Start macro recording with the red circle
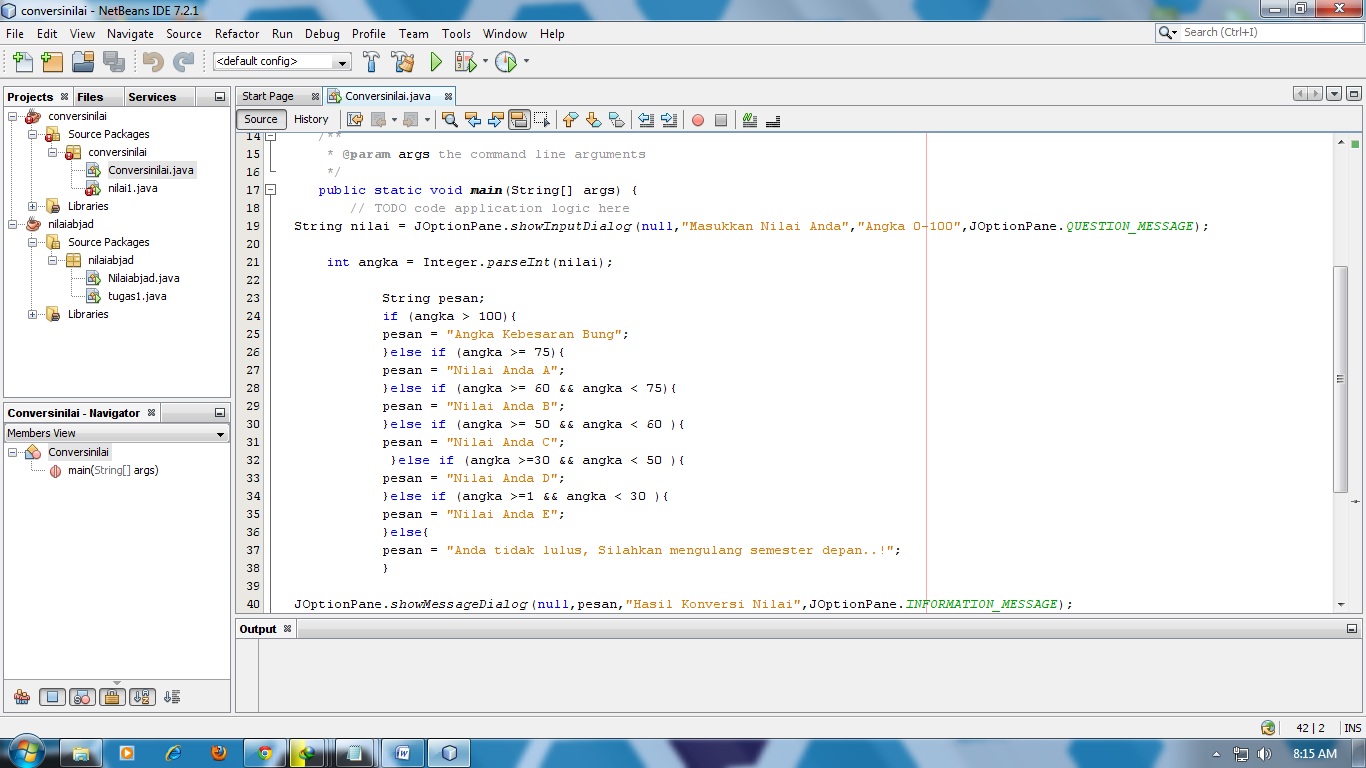 pos(698,120)
